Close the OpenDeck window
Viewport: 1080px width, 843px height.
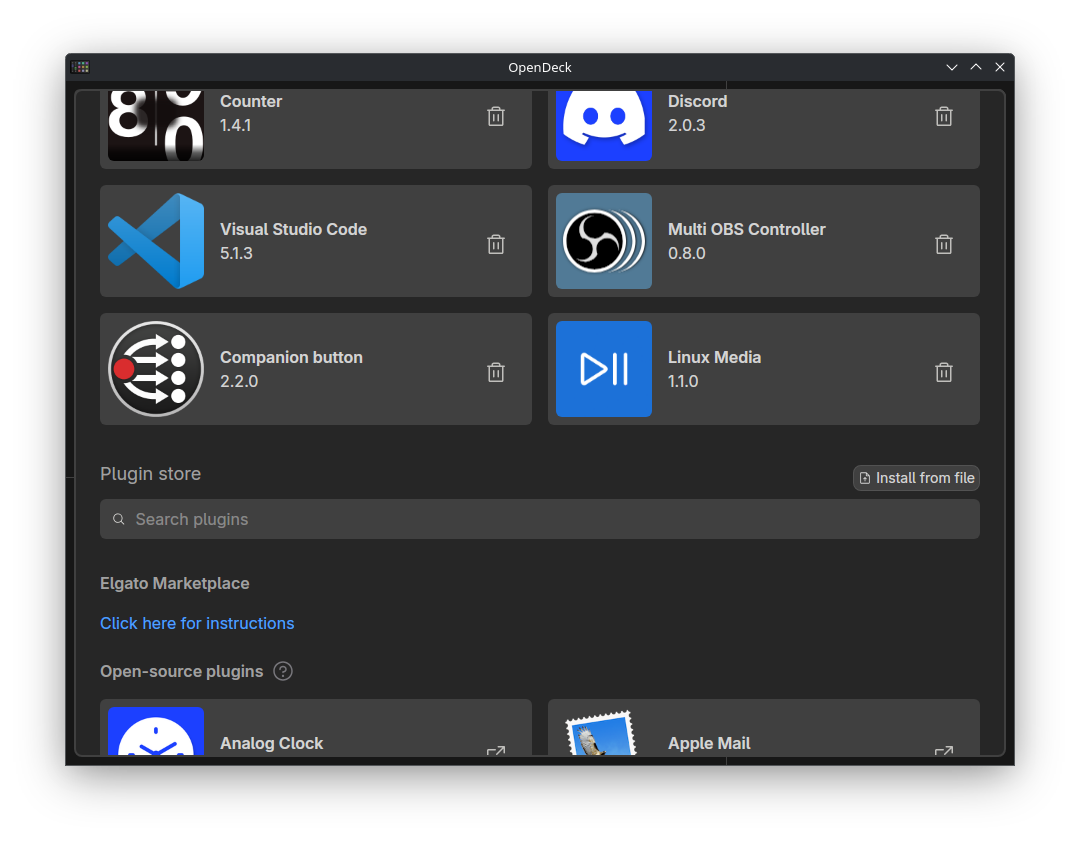[x=1000, y=67]
